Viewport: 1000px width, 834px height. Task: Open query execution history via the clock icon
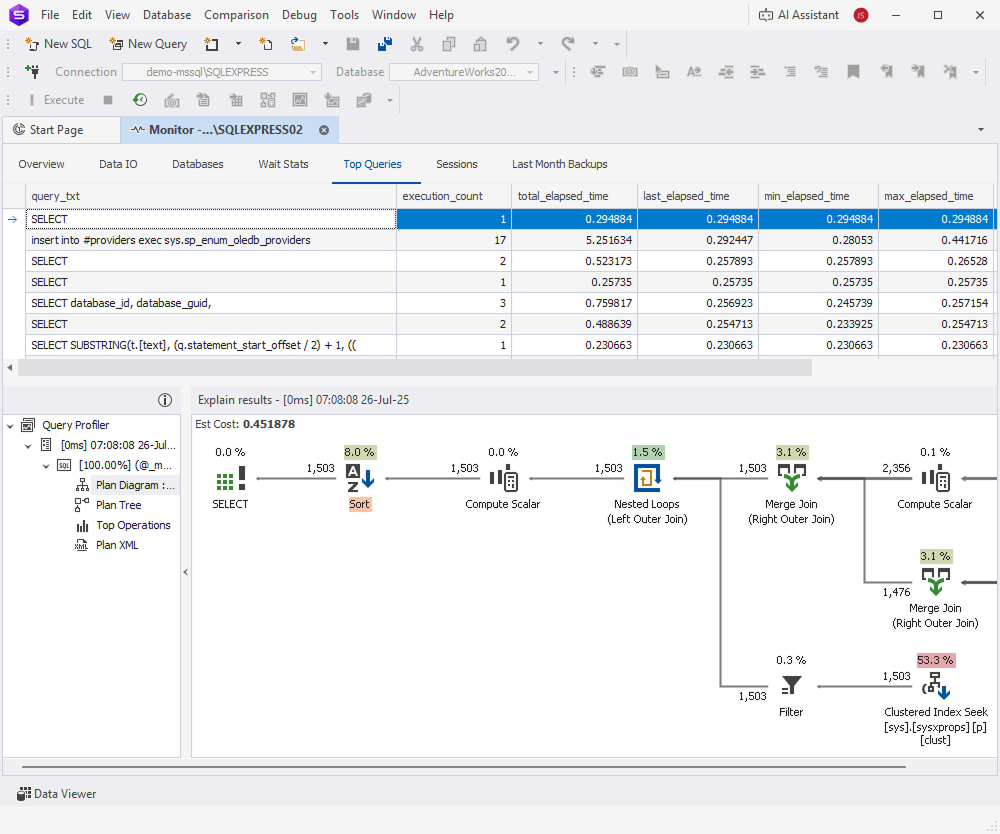click(x=140, y=99)
